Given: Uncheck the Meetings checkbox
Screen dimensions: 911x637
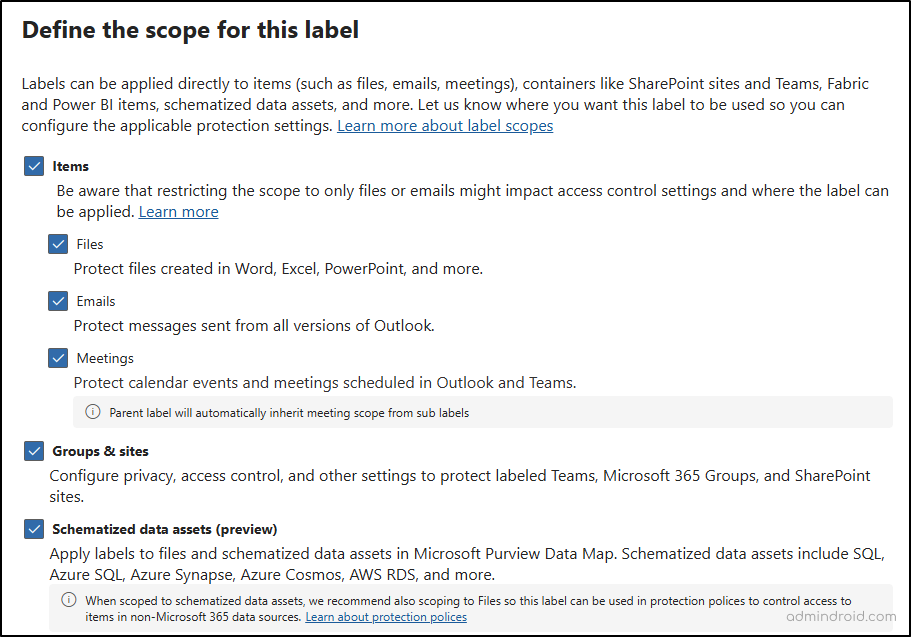Looking at the screenshot, I should (x=58, y=358).
